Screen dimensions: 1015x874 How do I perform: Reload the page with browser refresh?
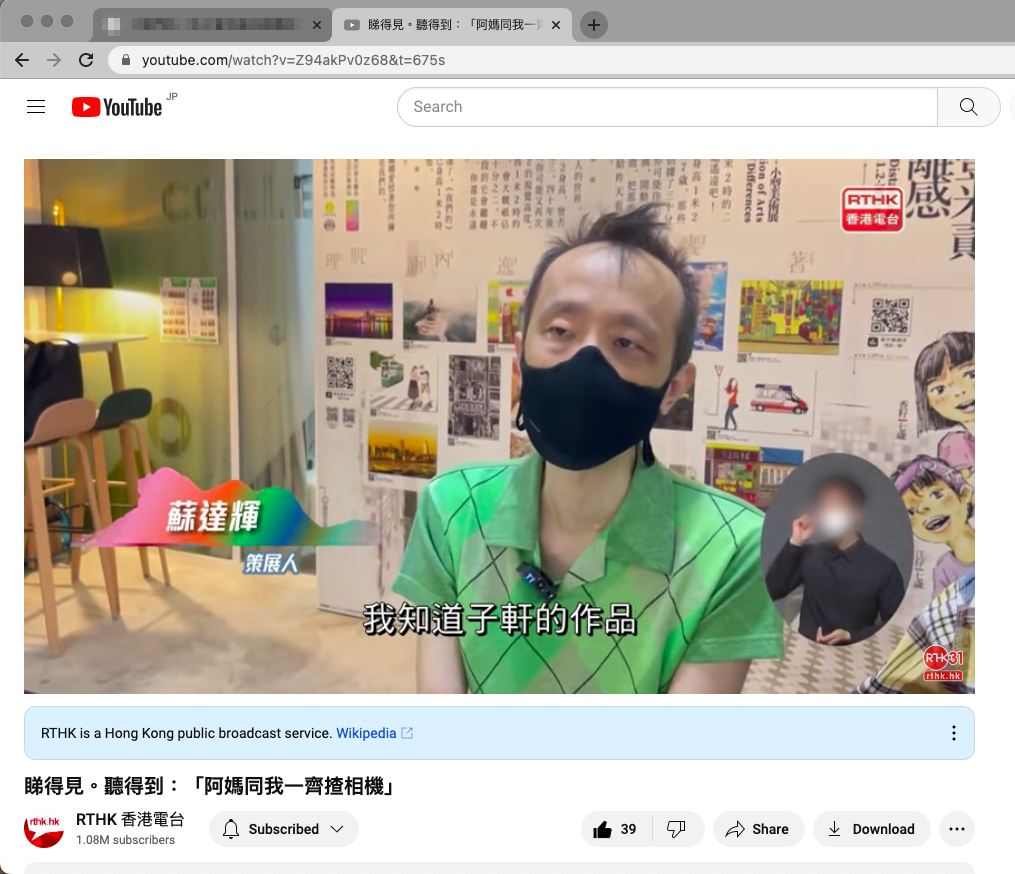(86, 60)
